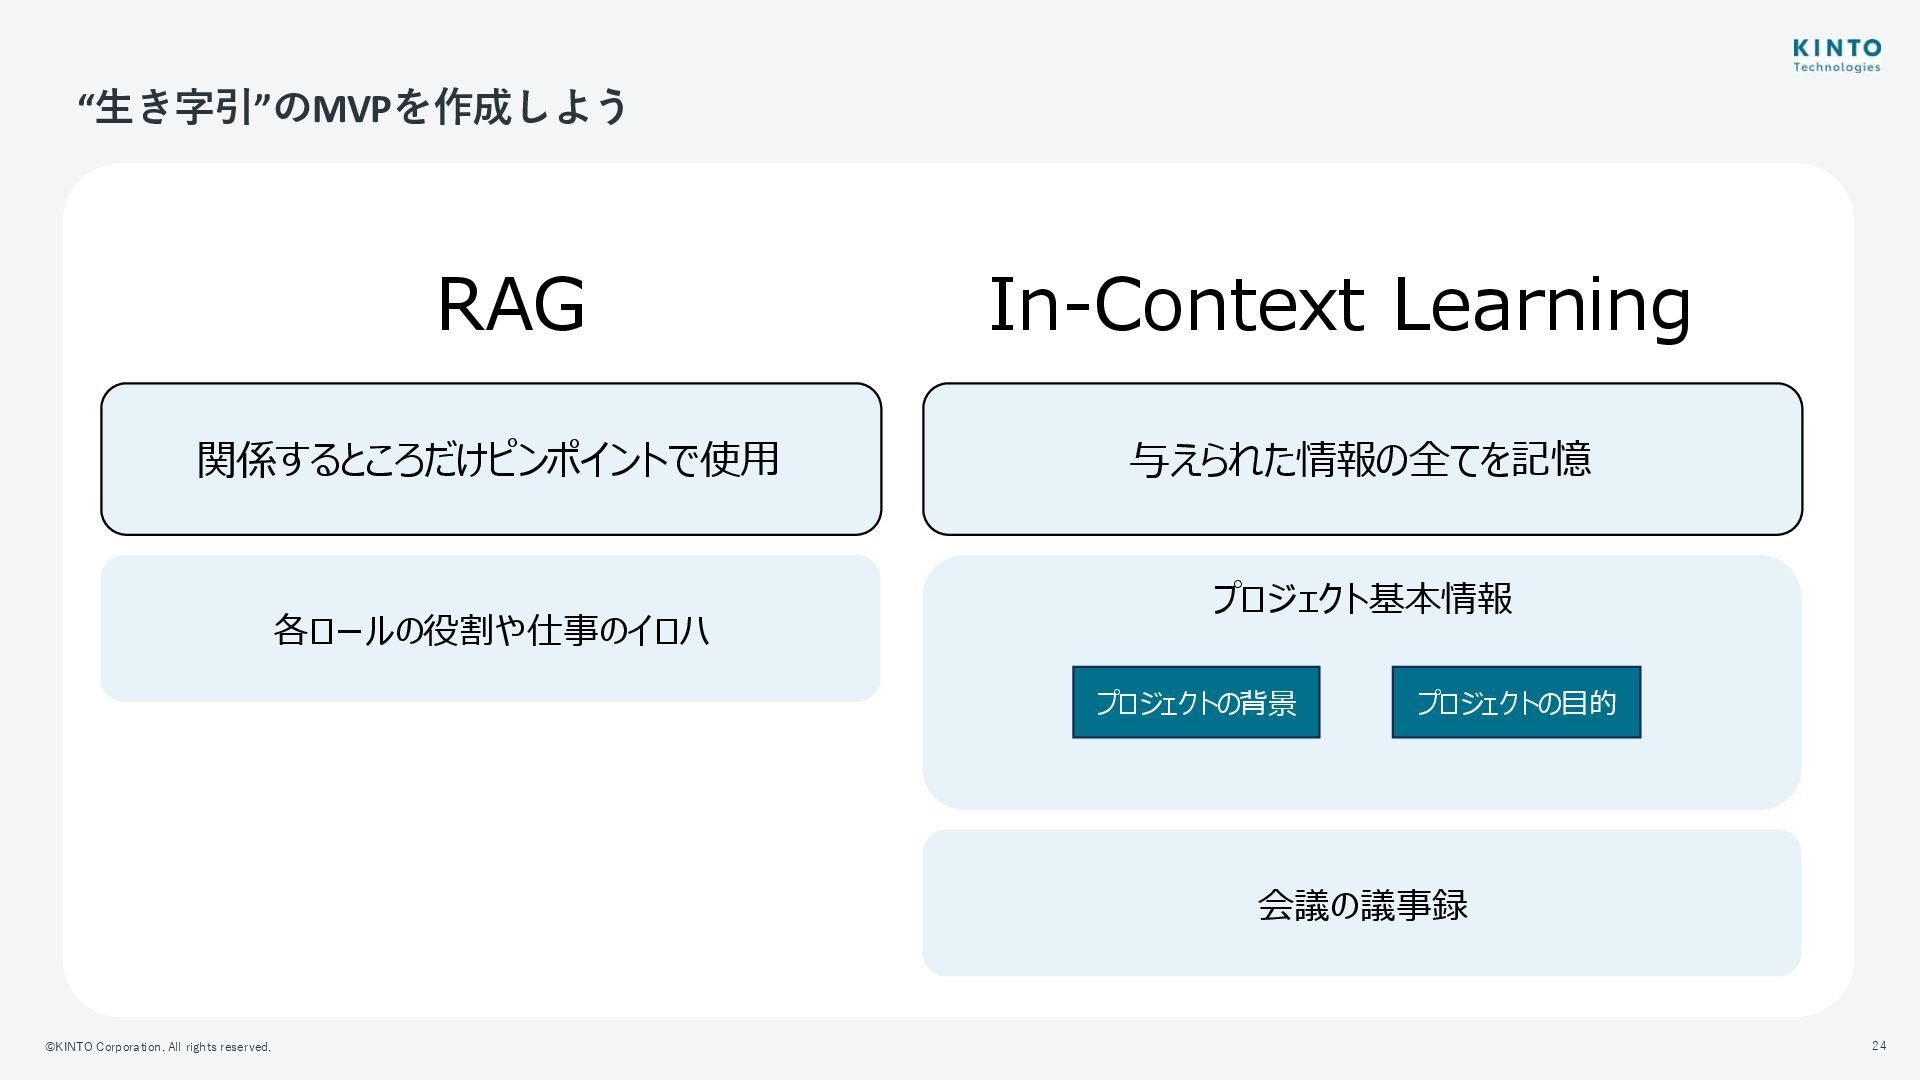Click the KINTO Technologies logo
The image size is (1920, 1080).
click(x=1837, y=56)
